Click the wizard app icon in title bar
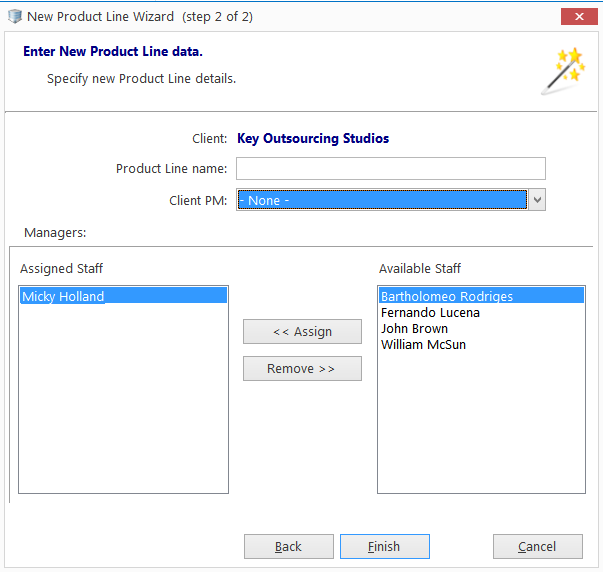603x572 pixels. [15, 17]
